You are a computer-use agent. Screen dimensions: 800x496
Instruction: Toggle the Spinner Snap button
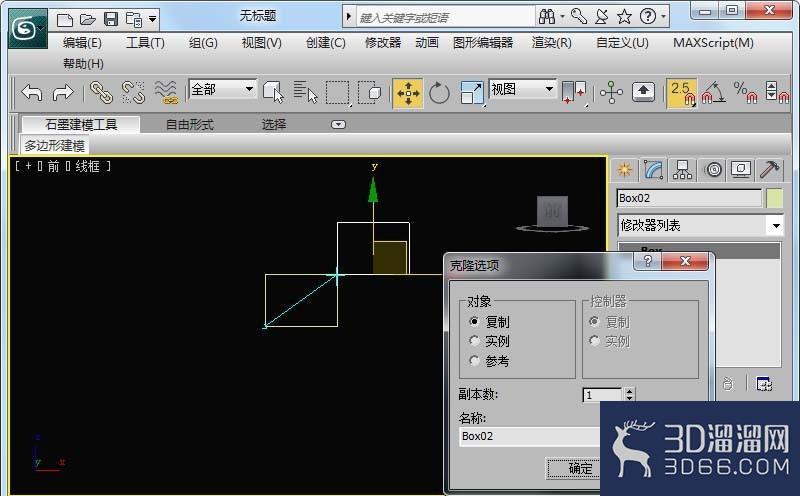778,93
